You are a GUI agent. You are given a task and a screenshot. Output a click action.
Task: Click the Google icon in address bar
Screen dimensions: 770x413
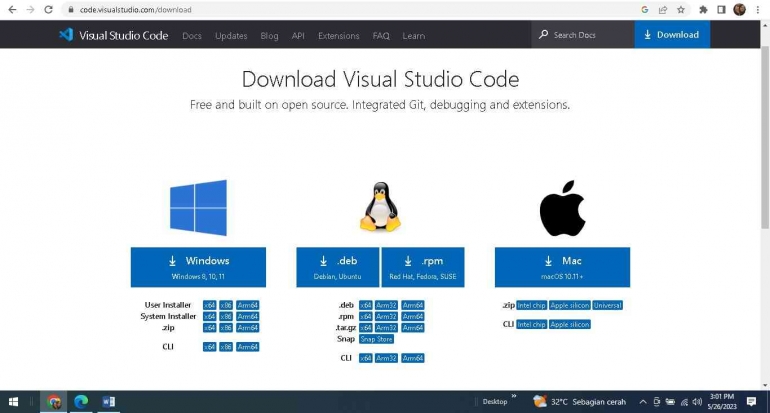(x=645, y=10)
